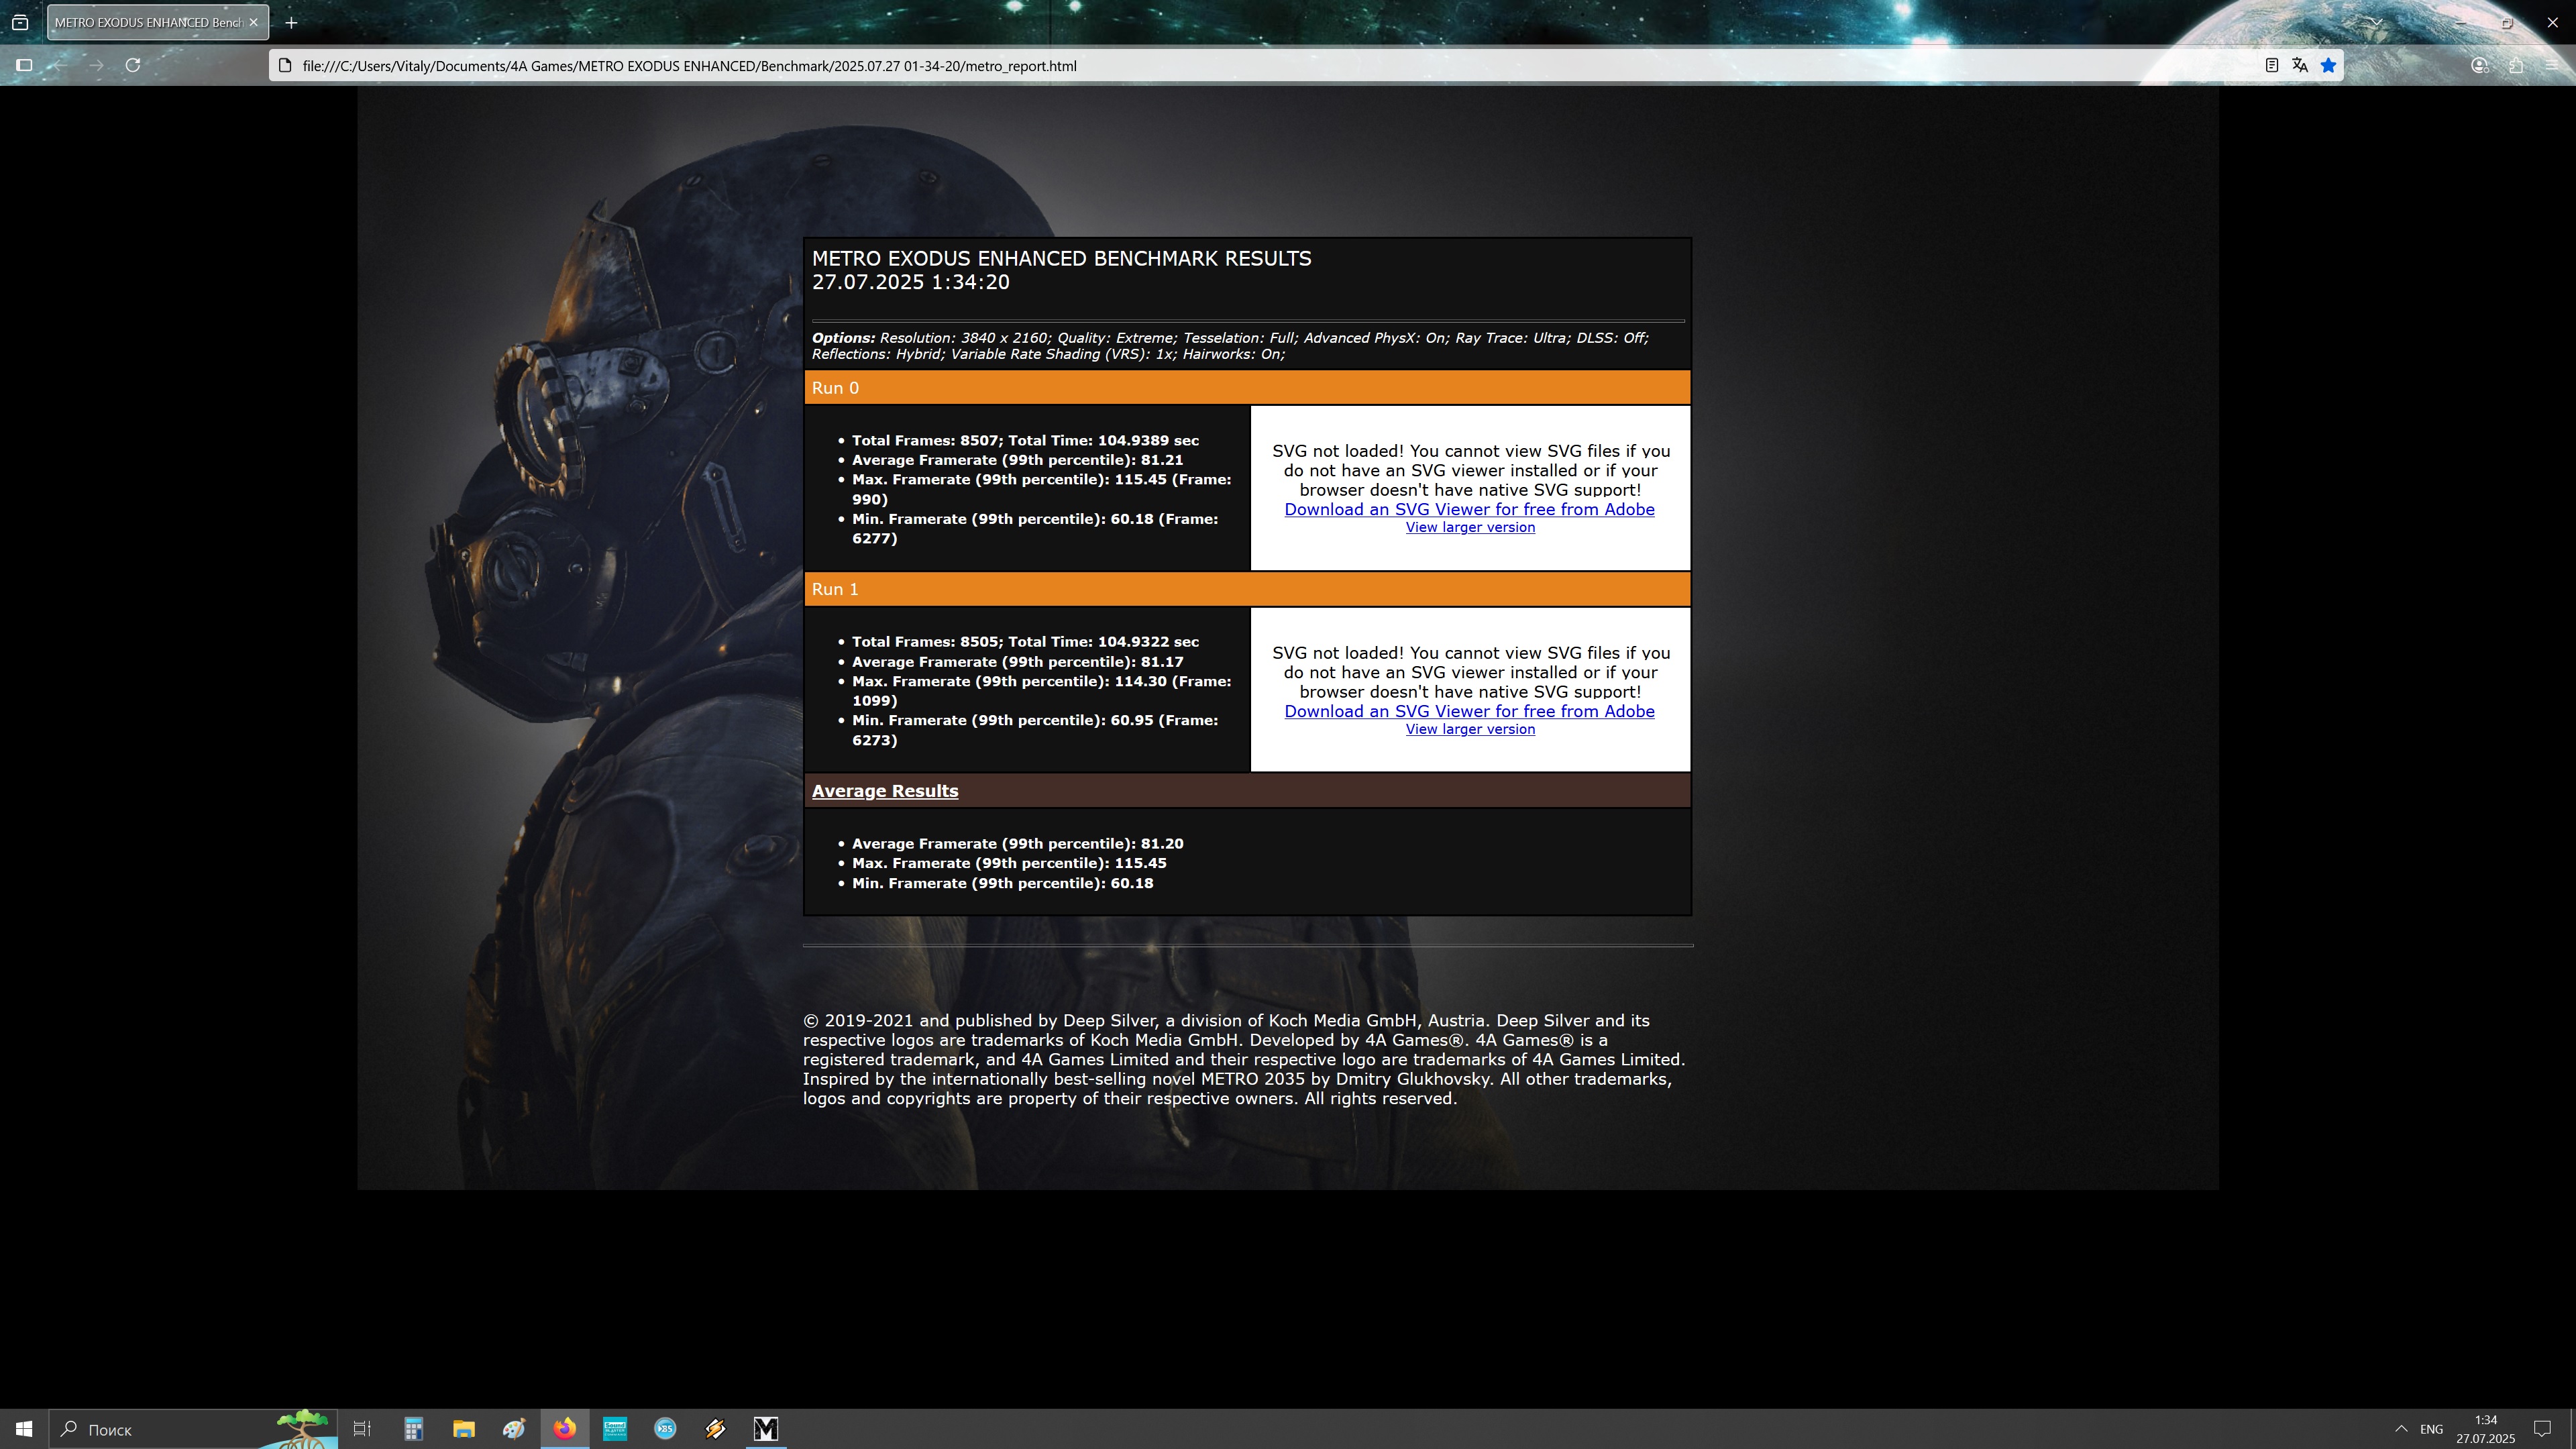This screenshot has height=1449, width=2576.
Task: Open a new tab with plus button
Action: point(291,22)
